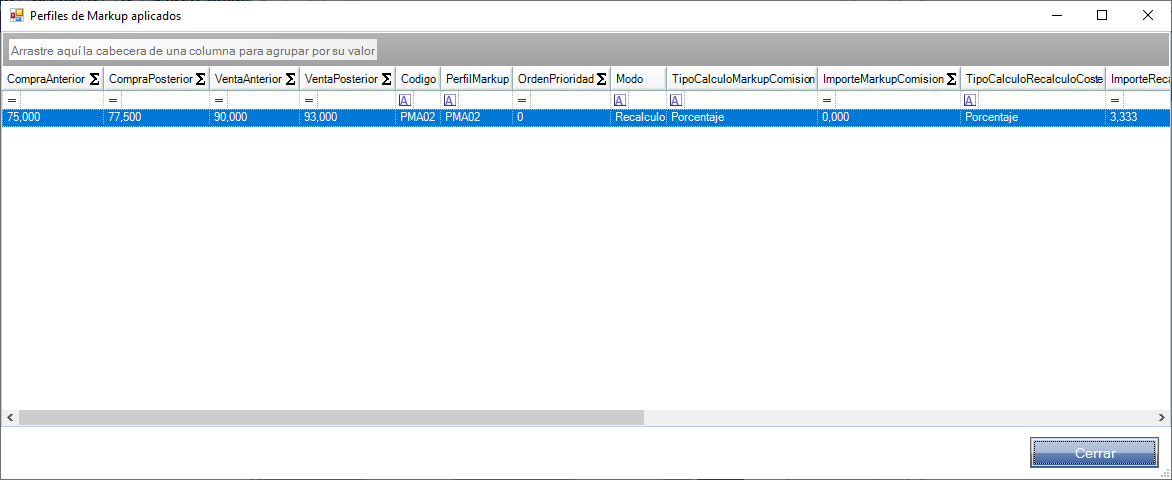Click the sigma icon in VentaPosterior header
Image resolution: width=1172 pixels, height=480 pixels.
(x=386, y=79)
